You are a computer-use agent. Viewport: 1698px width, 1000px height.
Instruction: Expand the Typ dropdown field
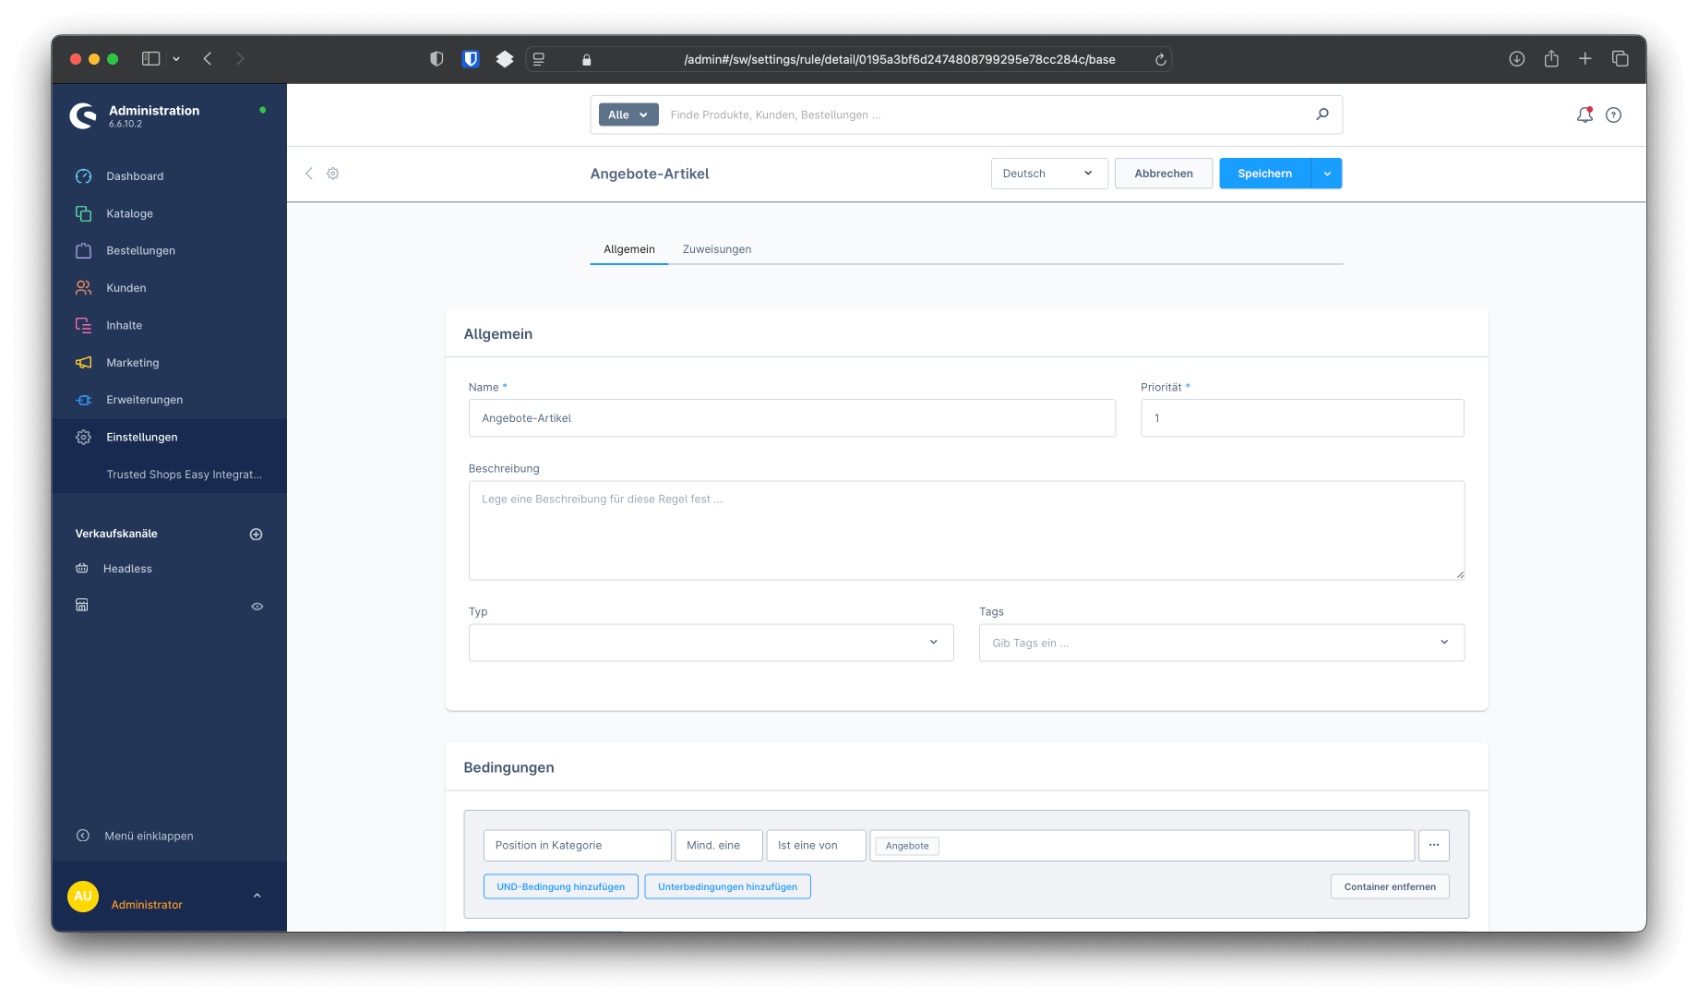pyautogui.click(x=710, y=642)
